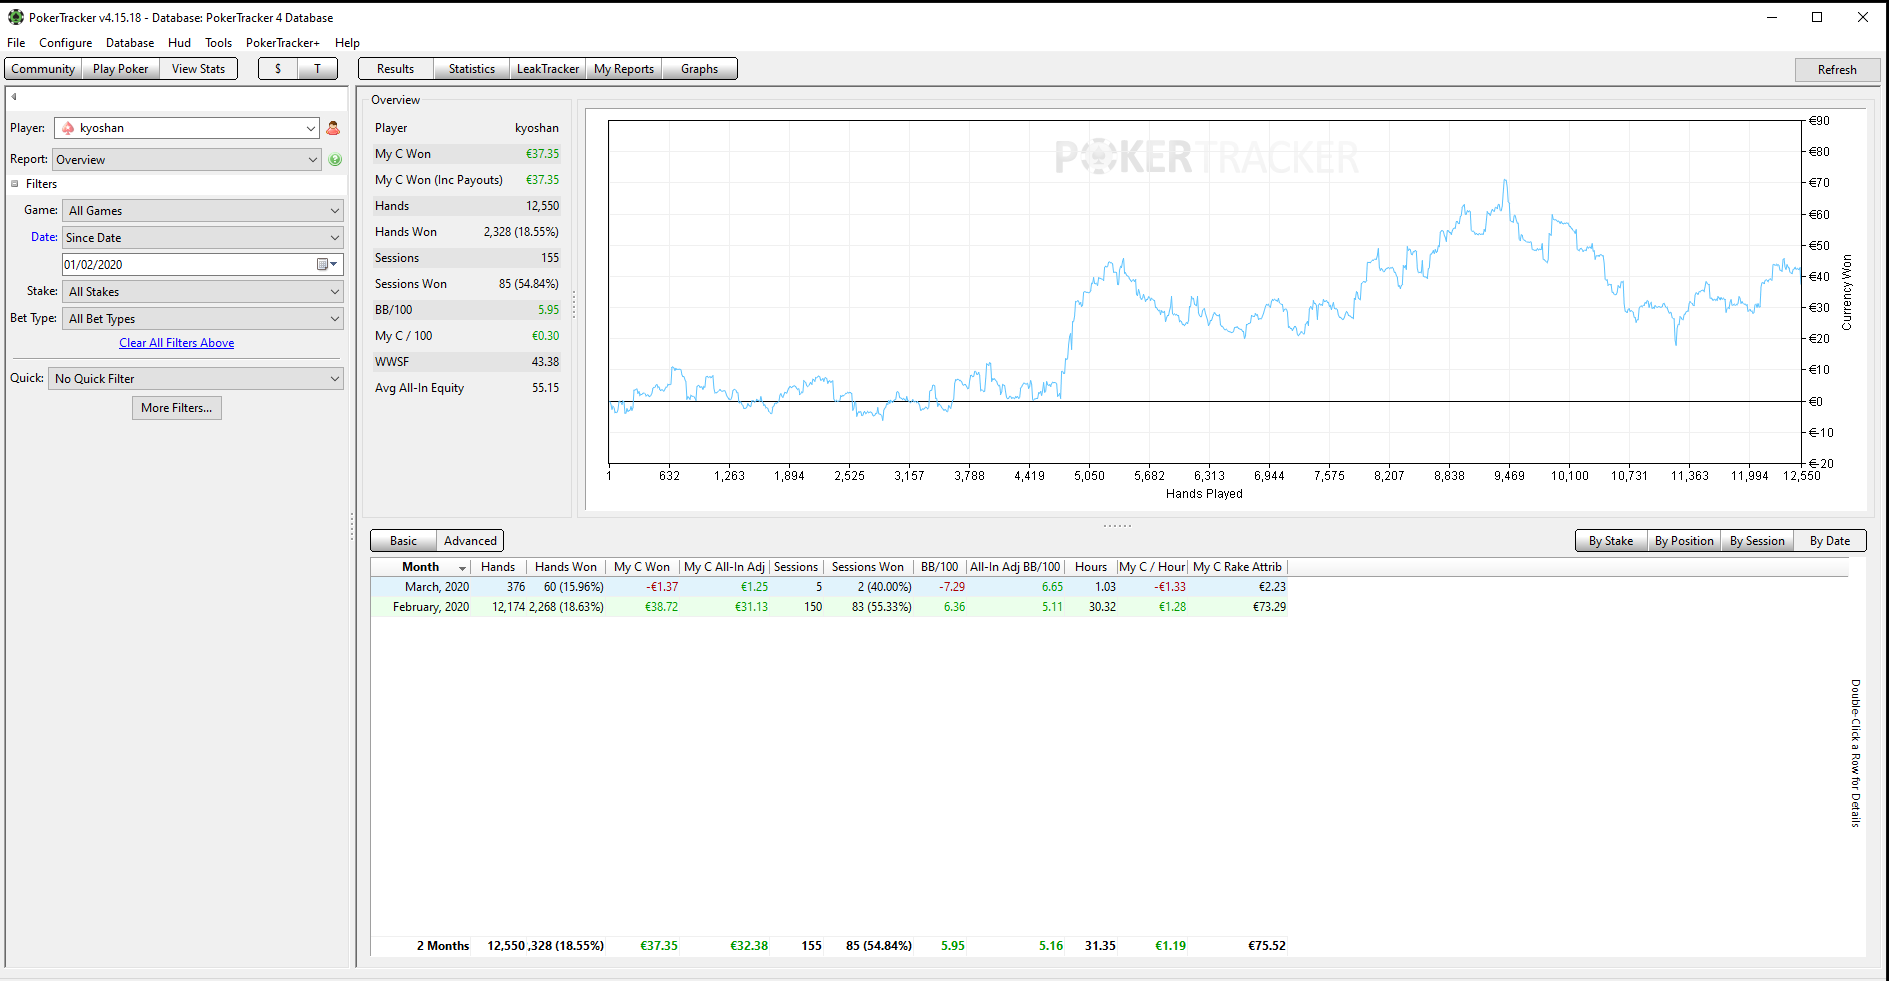Sort by the BB/100 column header
The height and width of the screenshot is (981, 1889).
click(x=940, y=567)
